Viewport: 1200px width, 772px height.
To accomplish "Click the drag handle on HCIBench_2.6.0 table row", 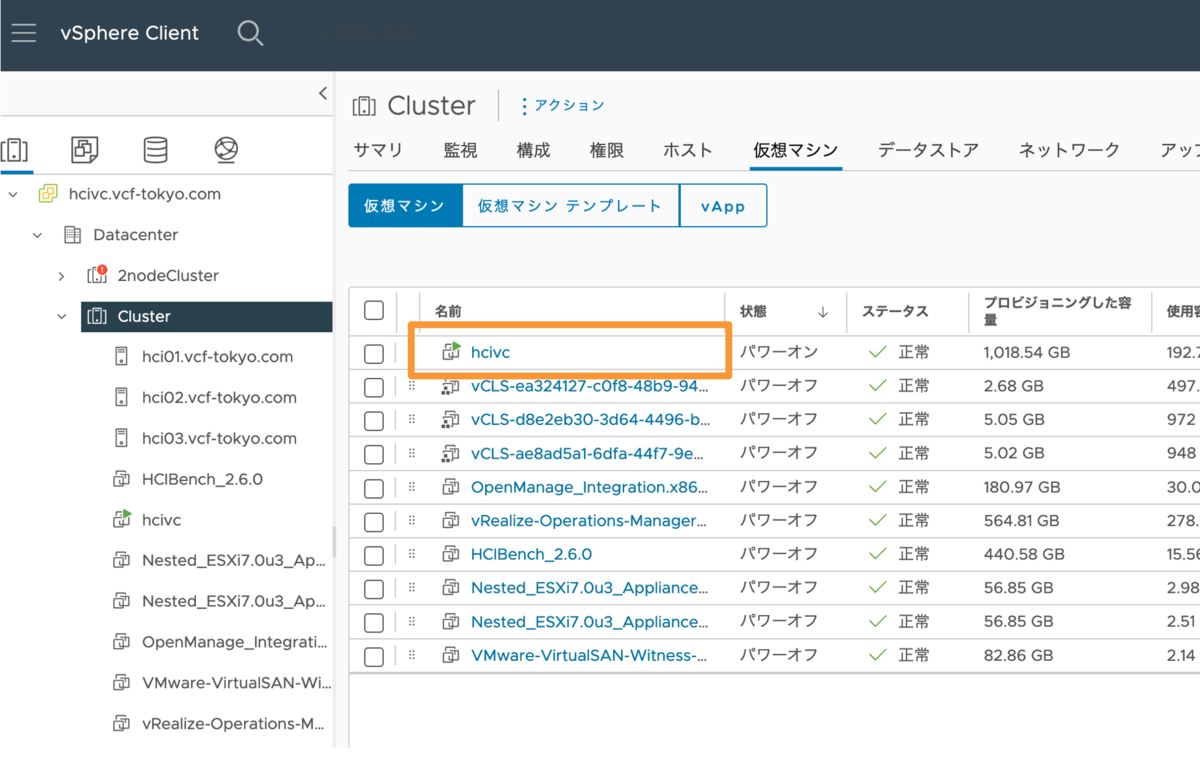I will pos(411,554).
